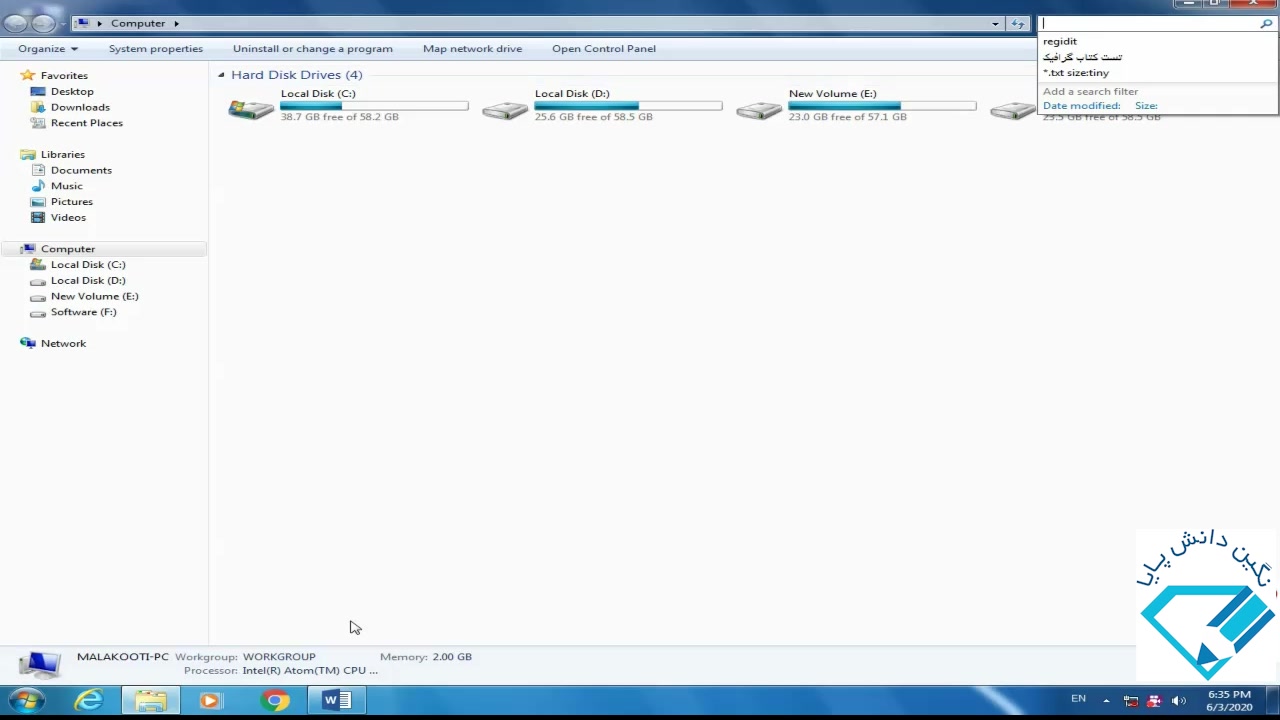Image resolution: width=1280 pixels, height=720 pixels.
Task: Click Open Control Panel in the toolbar
Action: coord(604,49)
